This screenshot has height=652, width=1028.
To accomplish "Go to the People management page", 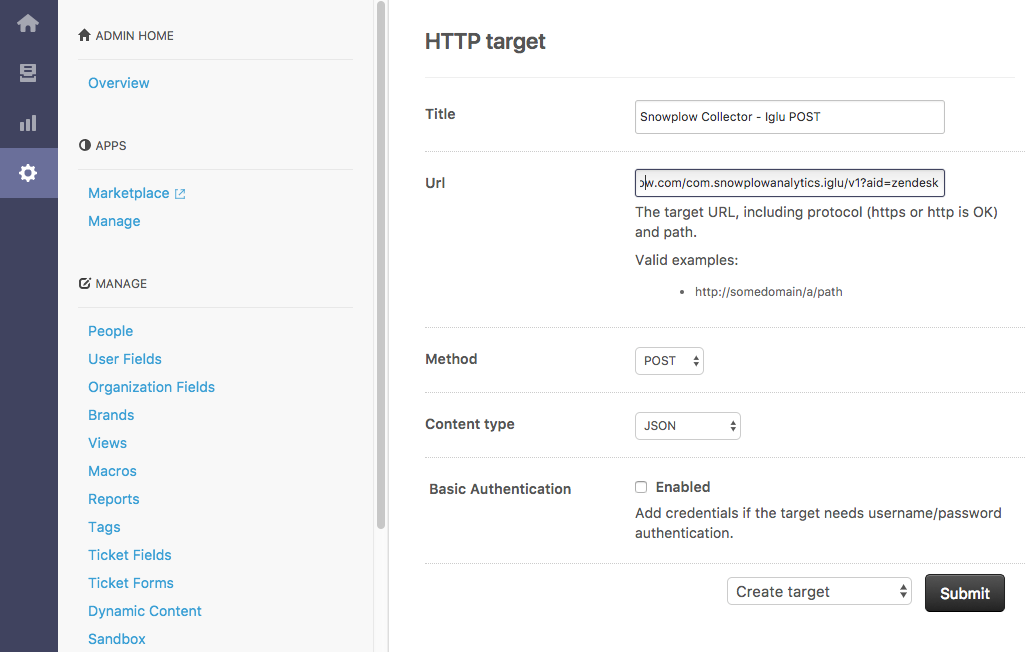I will 110,331.
